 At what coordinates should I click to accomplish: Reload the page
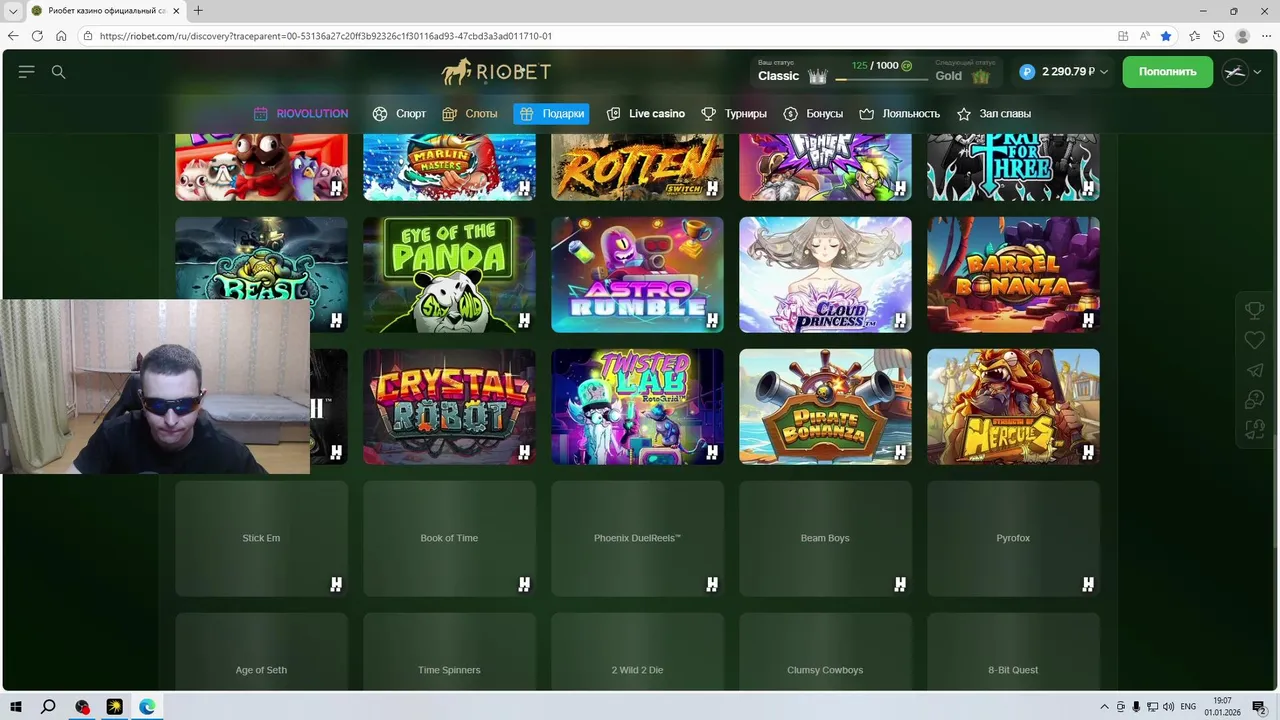37,36
